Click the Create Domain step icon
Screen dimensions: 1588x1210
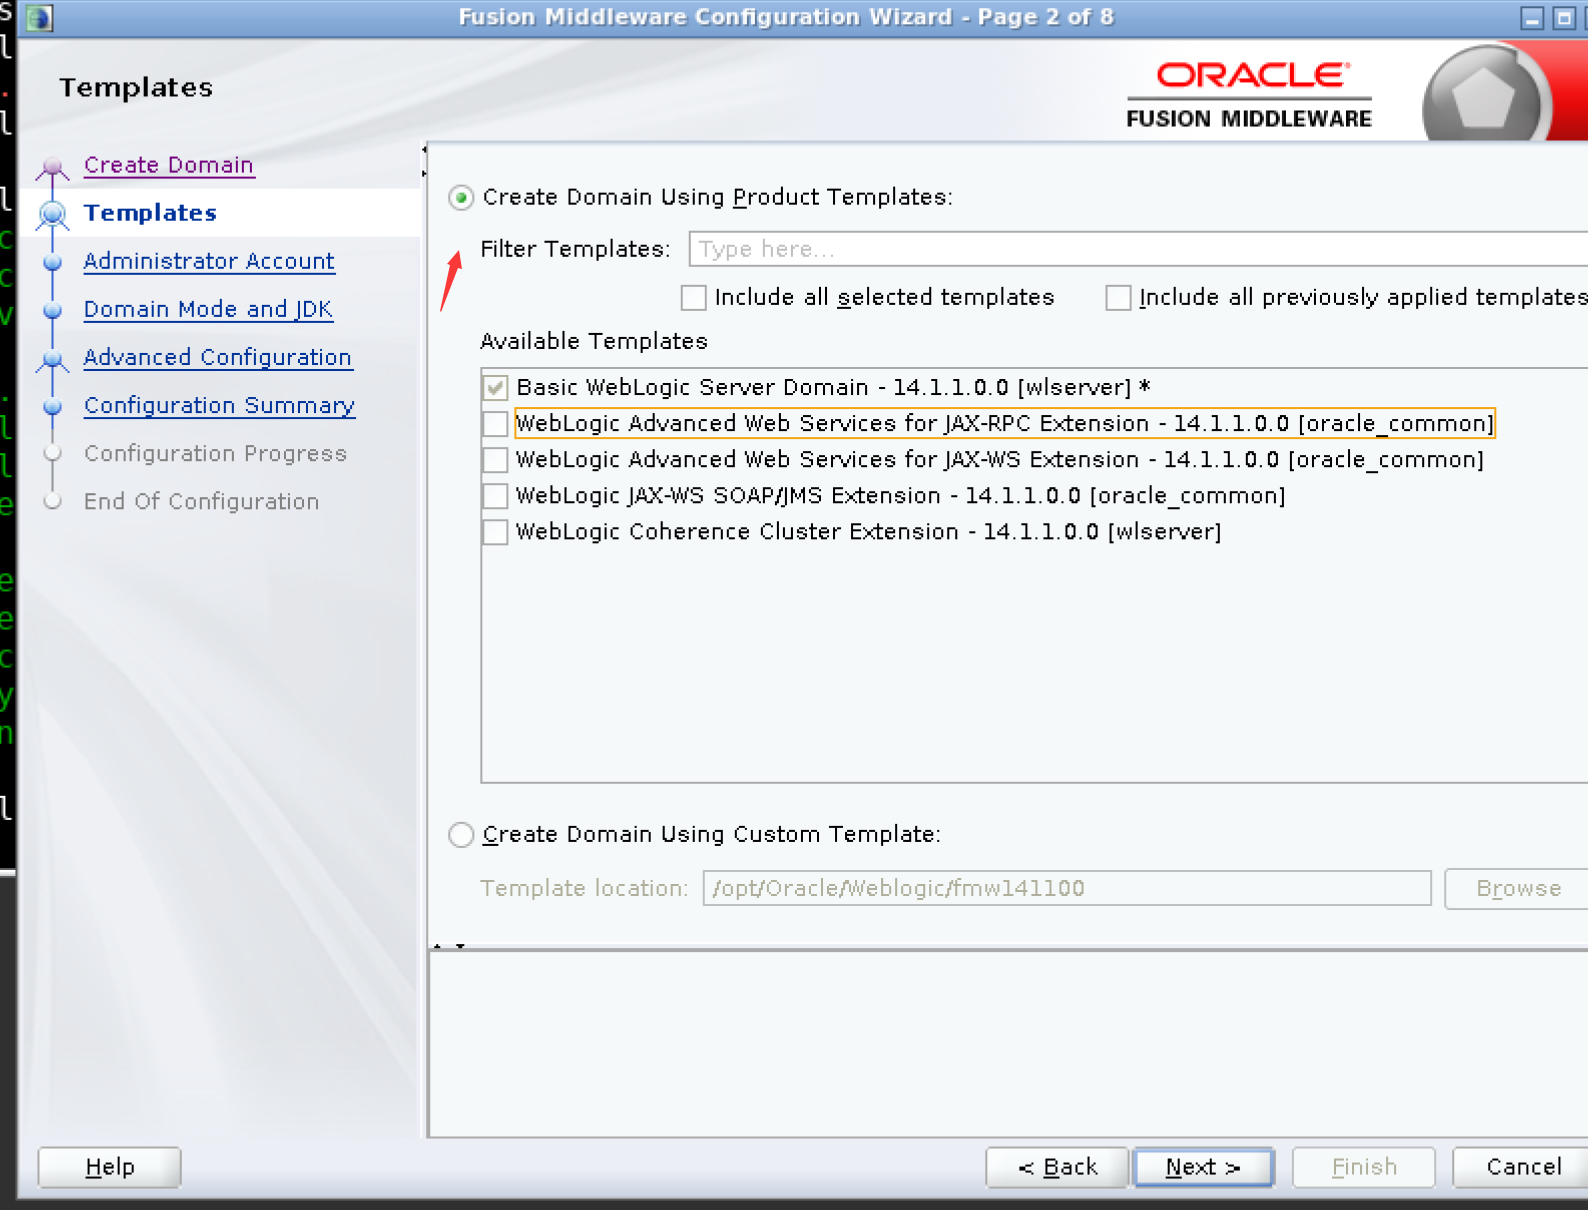coord(53,166)
